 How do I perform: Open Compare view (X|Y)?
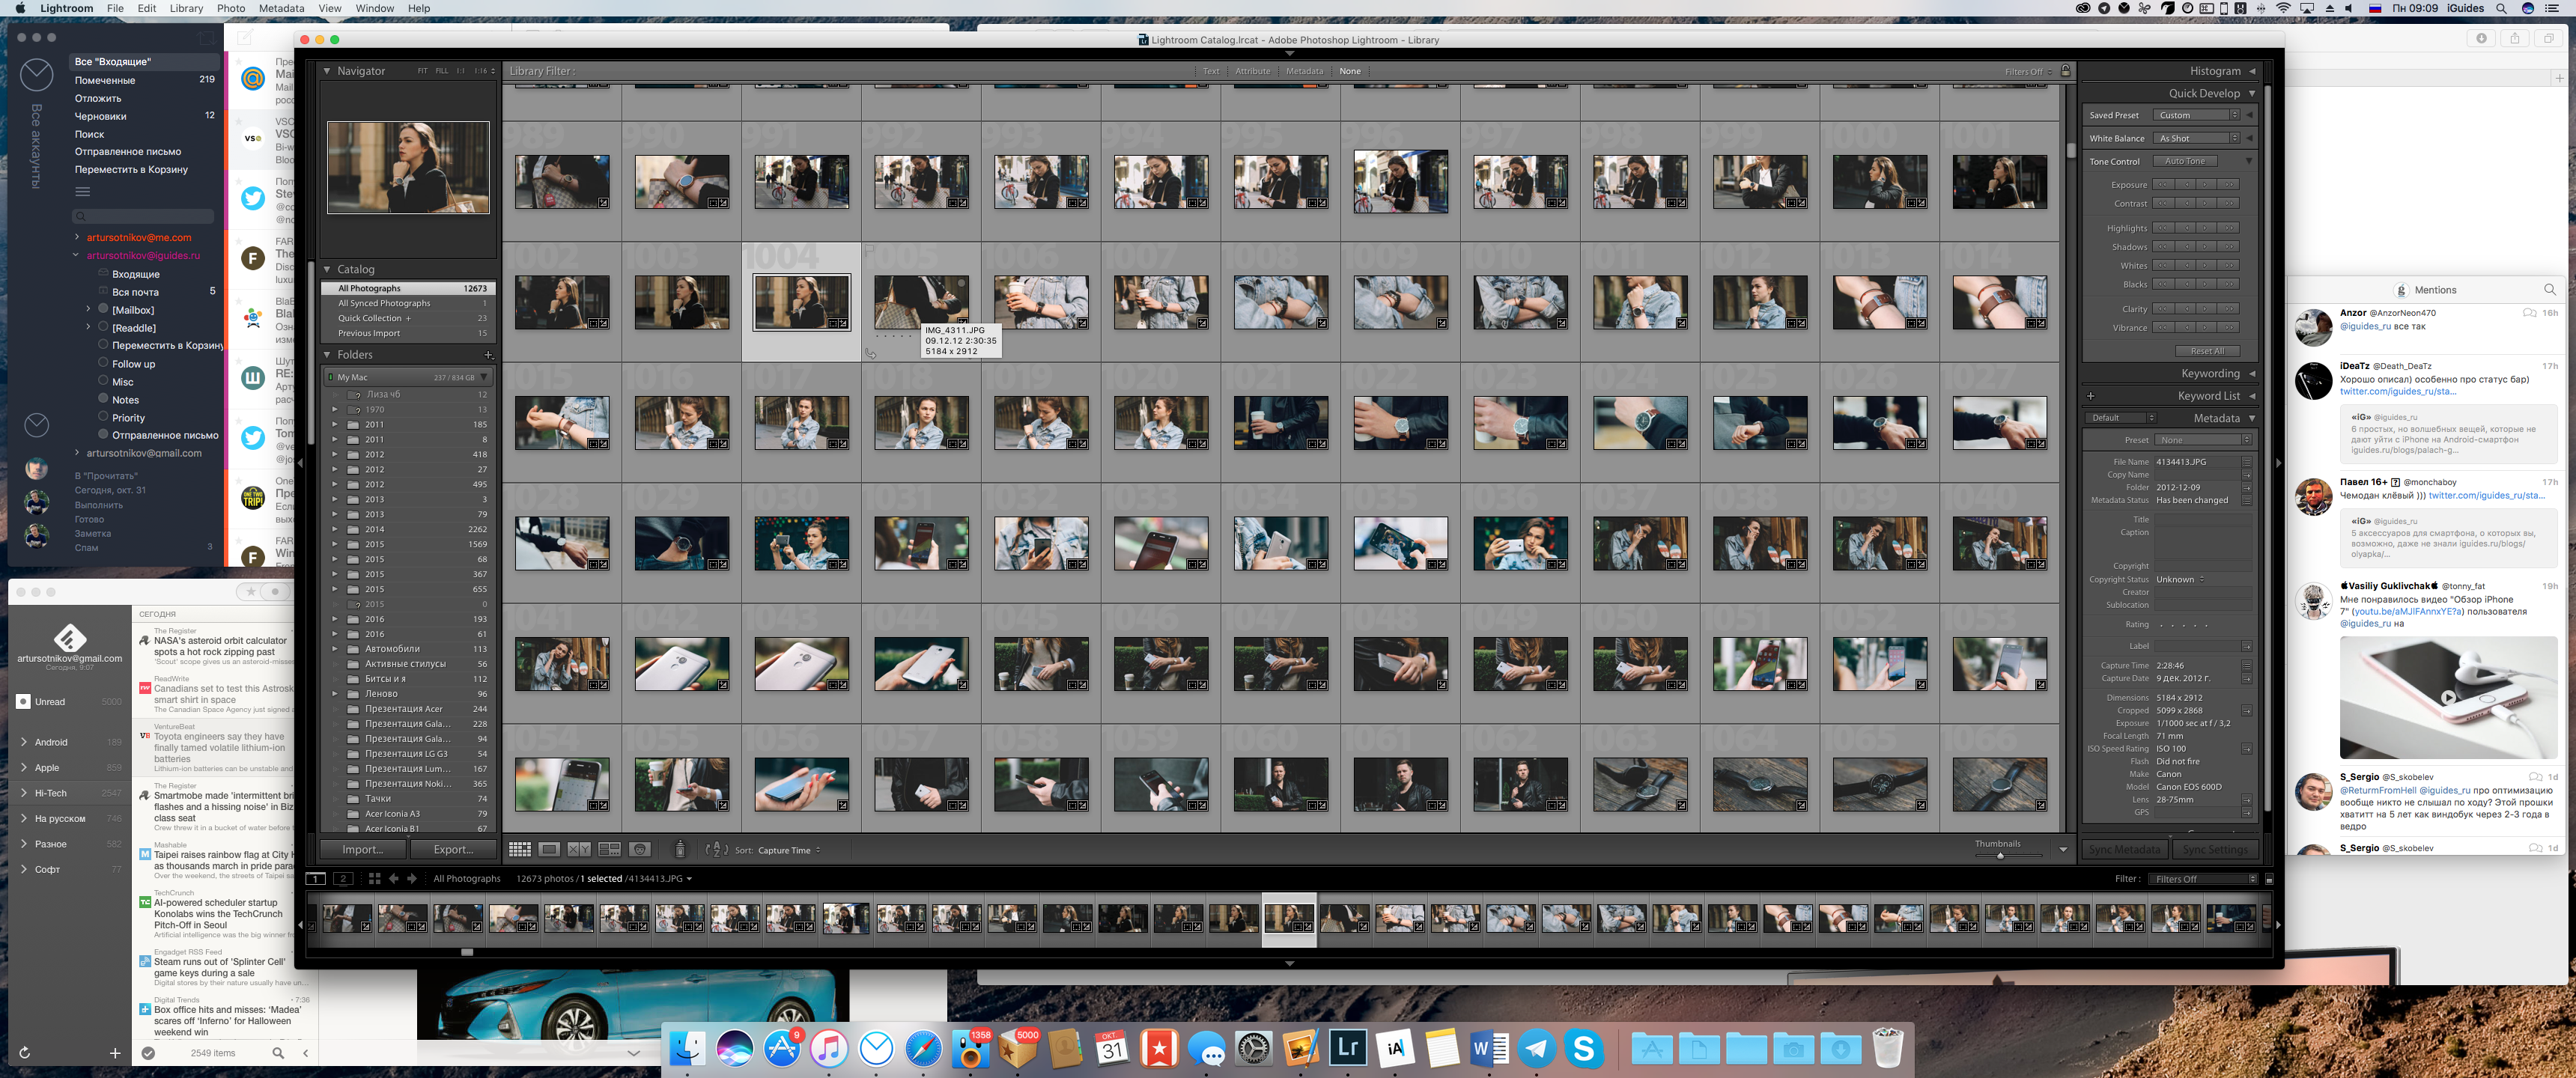pyautogui.click(x=579, y=849)
